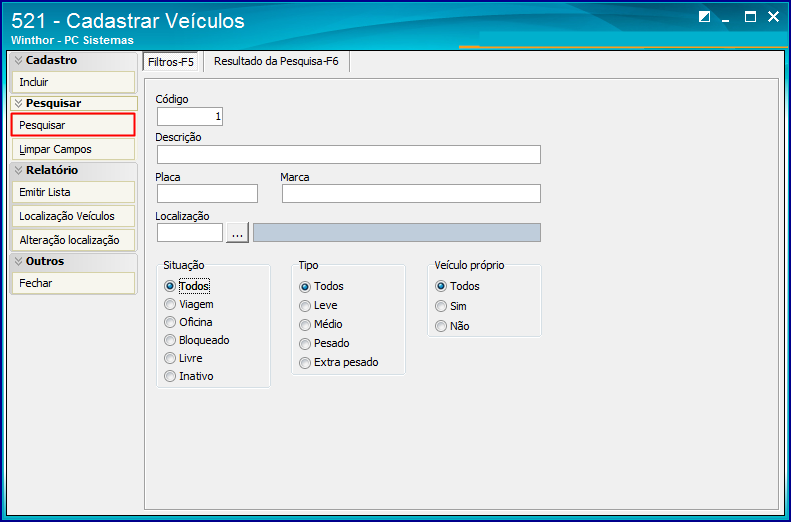Click the Incluir button
Viewport: 791px width, 522px height.
tap(73, 82)
